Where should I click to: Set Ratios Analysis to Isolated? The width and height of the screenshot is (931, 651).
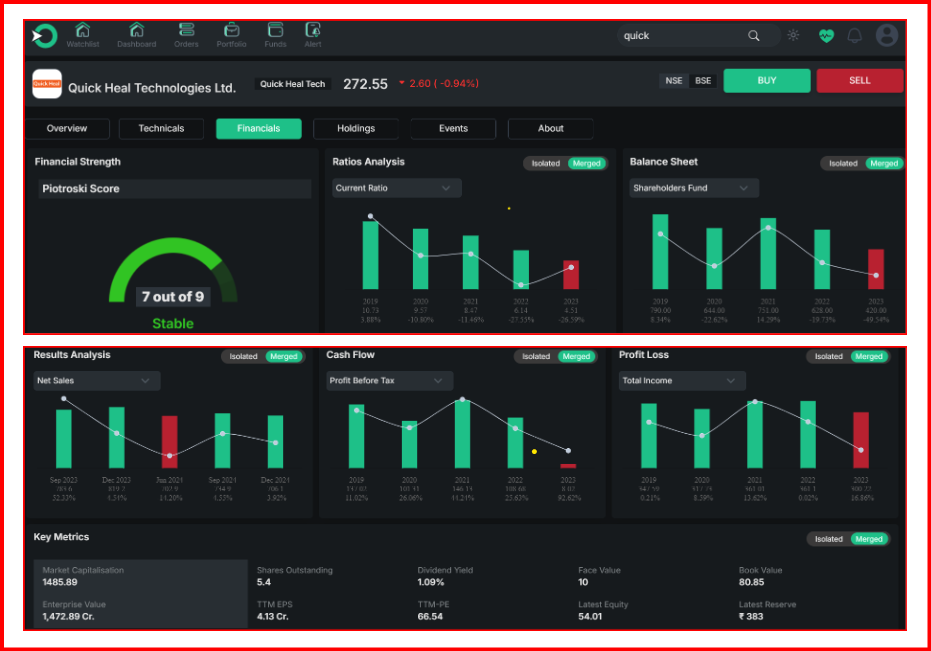546,163
